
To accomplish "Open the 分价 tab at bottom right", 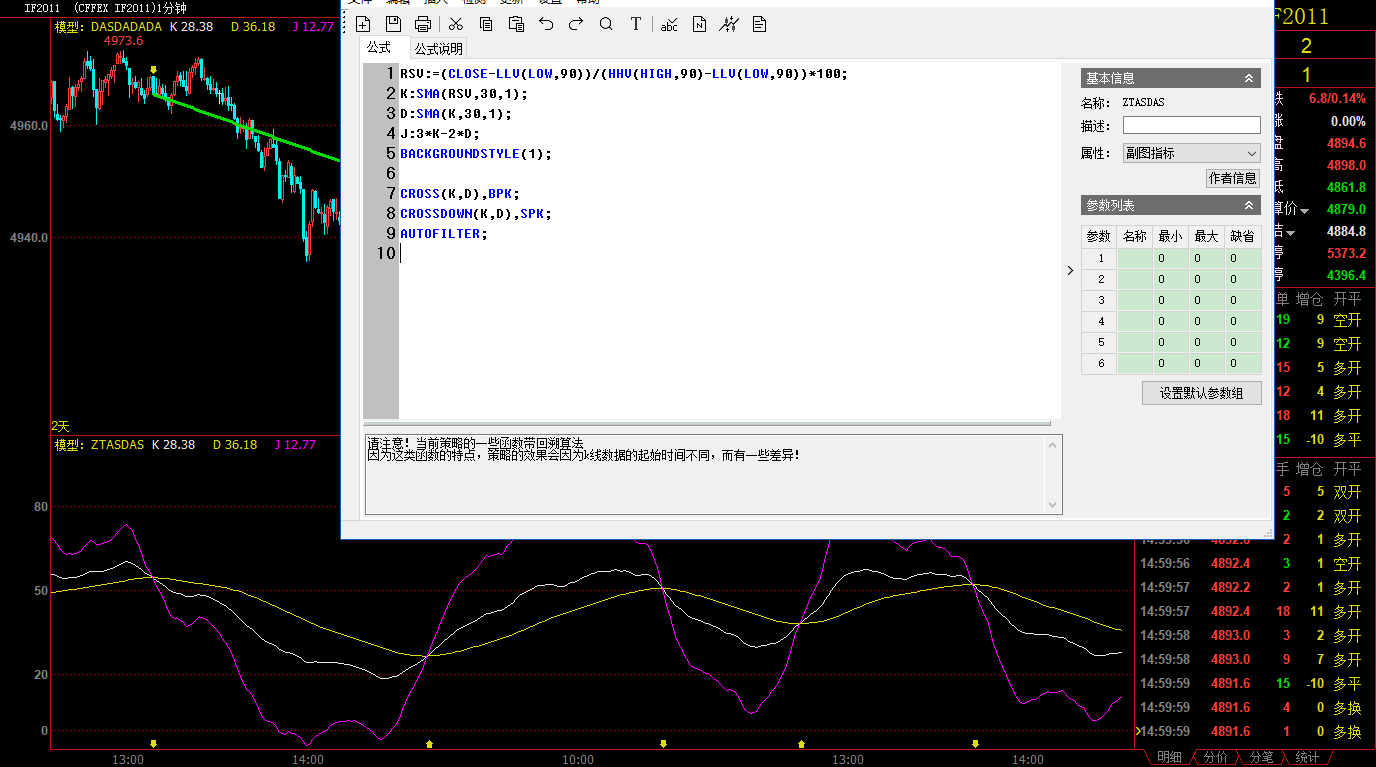I will tap(1215, 757).
